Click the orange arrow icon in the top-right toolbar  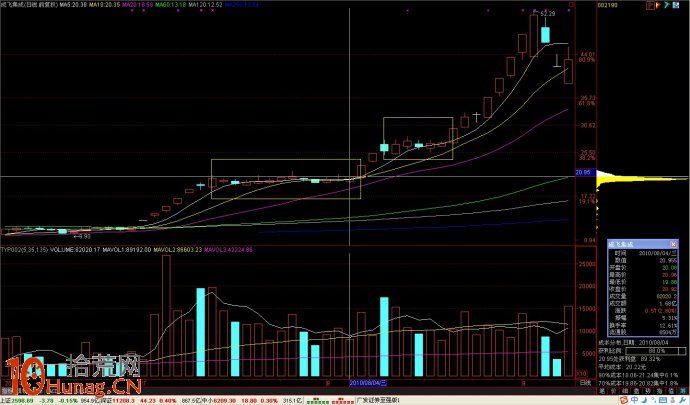(658, 5)
